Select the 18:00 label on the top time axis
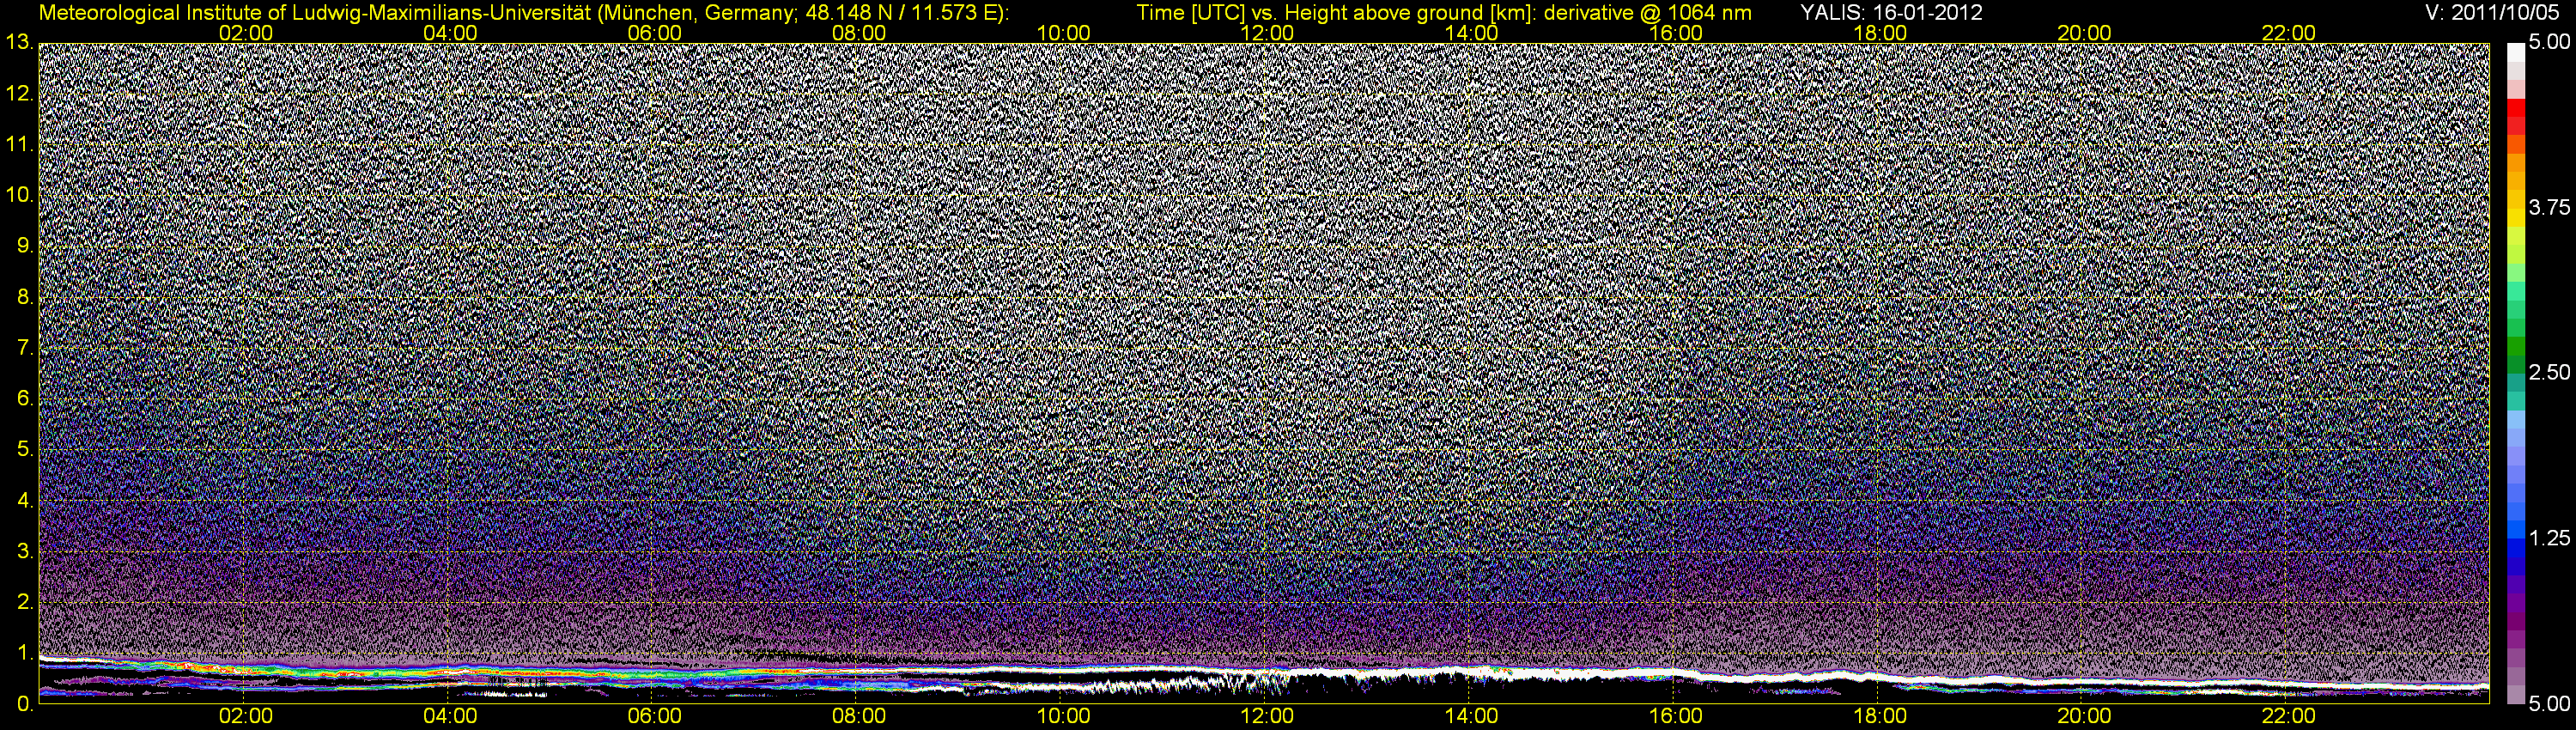The image size is (2576, 730). [1880, 33]
